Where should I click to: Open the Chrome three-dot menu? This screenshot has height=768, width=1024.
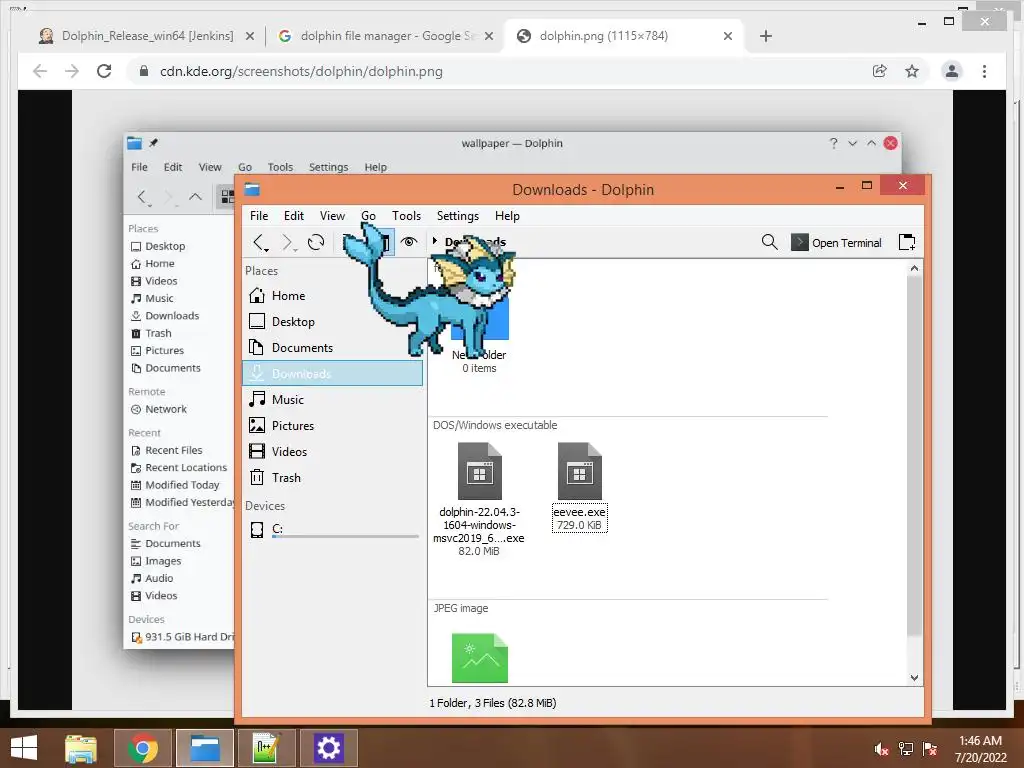click(984, 71)
